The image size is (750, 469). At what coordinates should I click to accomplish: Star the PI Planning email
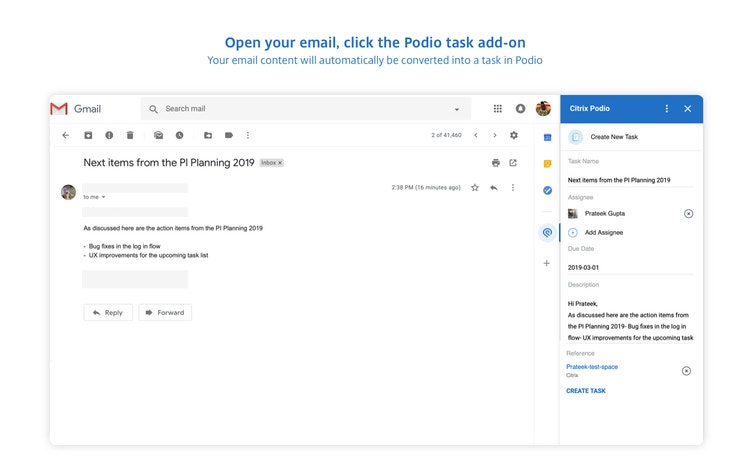point(474,188)
